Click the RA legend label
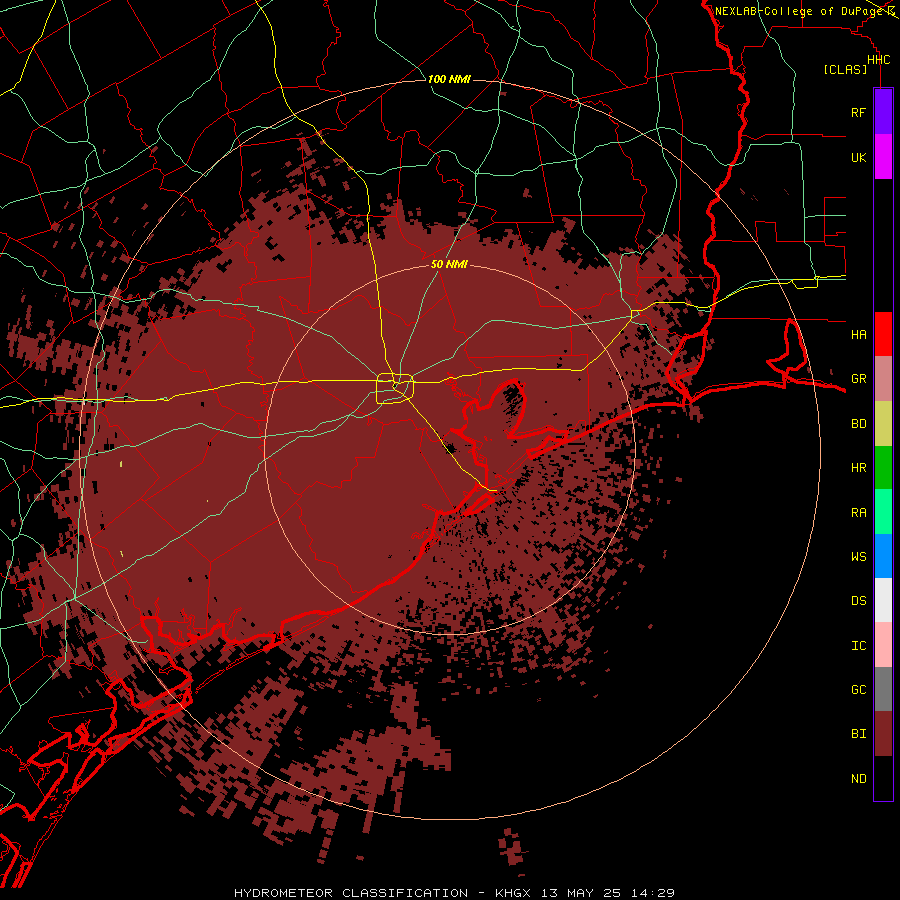This screenshot has width=900, height=900. click(x=858, y=512)
